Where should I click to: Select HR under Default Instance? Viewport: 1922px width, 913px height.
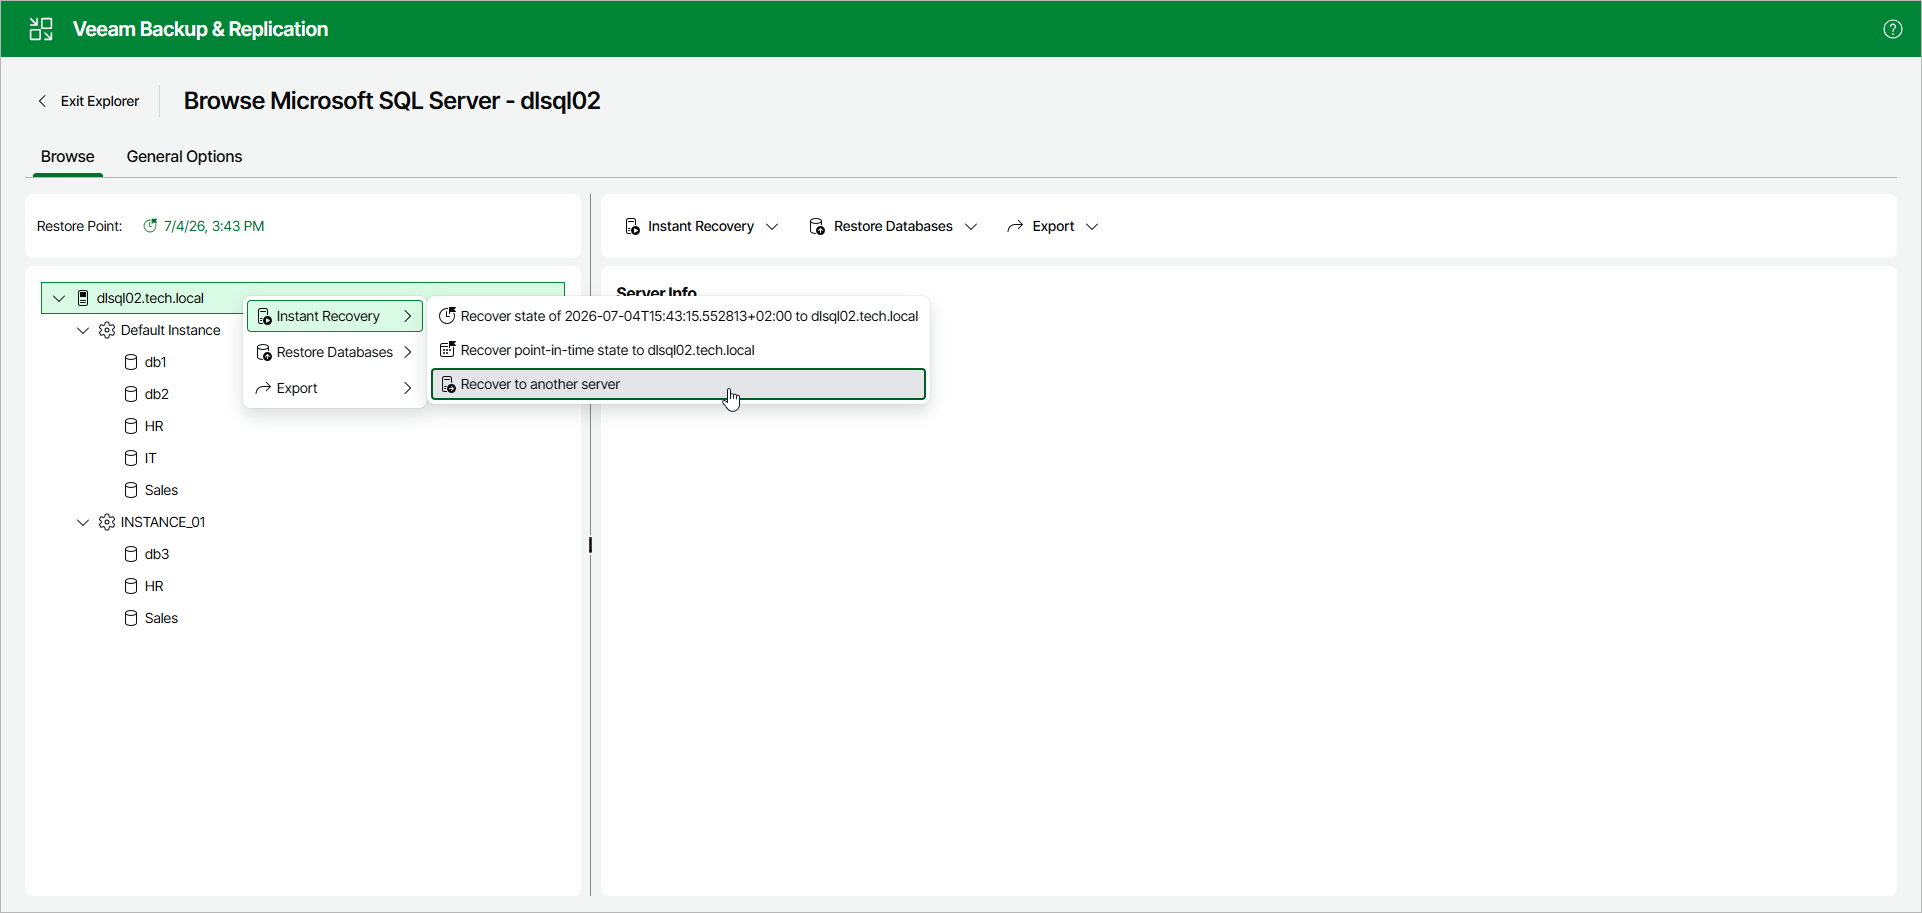tap(154, 426)
